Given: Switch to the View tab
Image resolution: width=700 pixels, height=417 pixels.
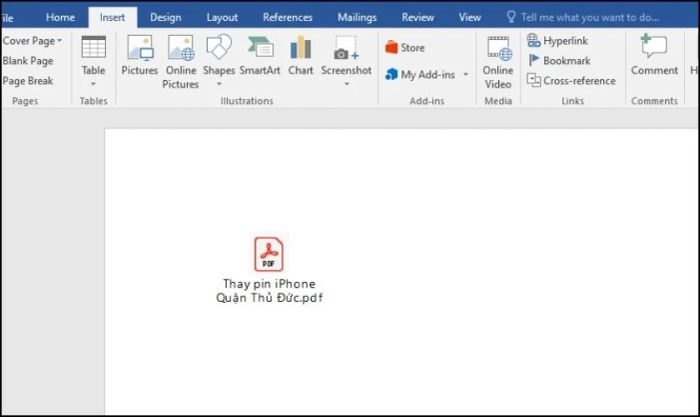Looking at the screenshot, I should (x=470, y=17).
